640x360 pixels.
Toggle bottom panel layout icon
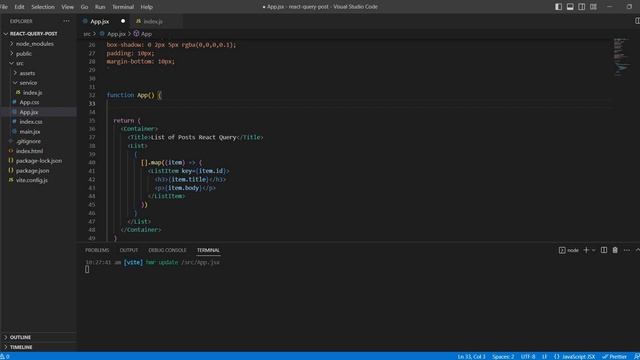point(570,7)
